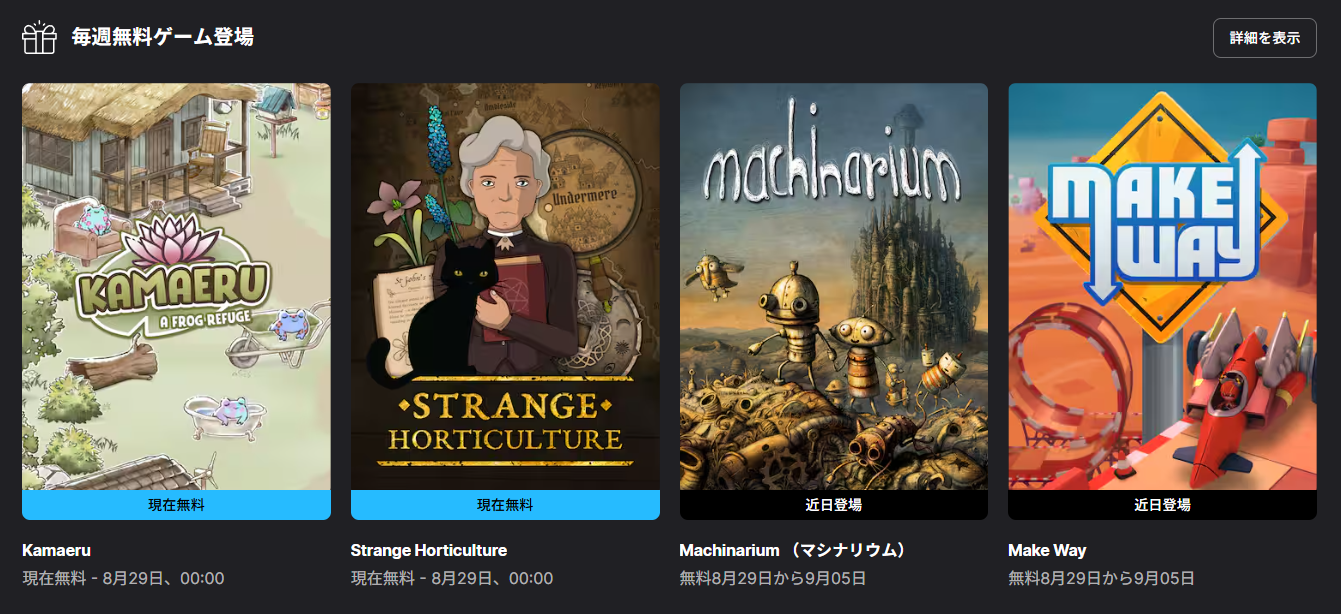This screenshot has width=1341, height=614.
Task: Open the Machinarium cover art
Action: coord(834,286)
